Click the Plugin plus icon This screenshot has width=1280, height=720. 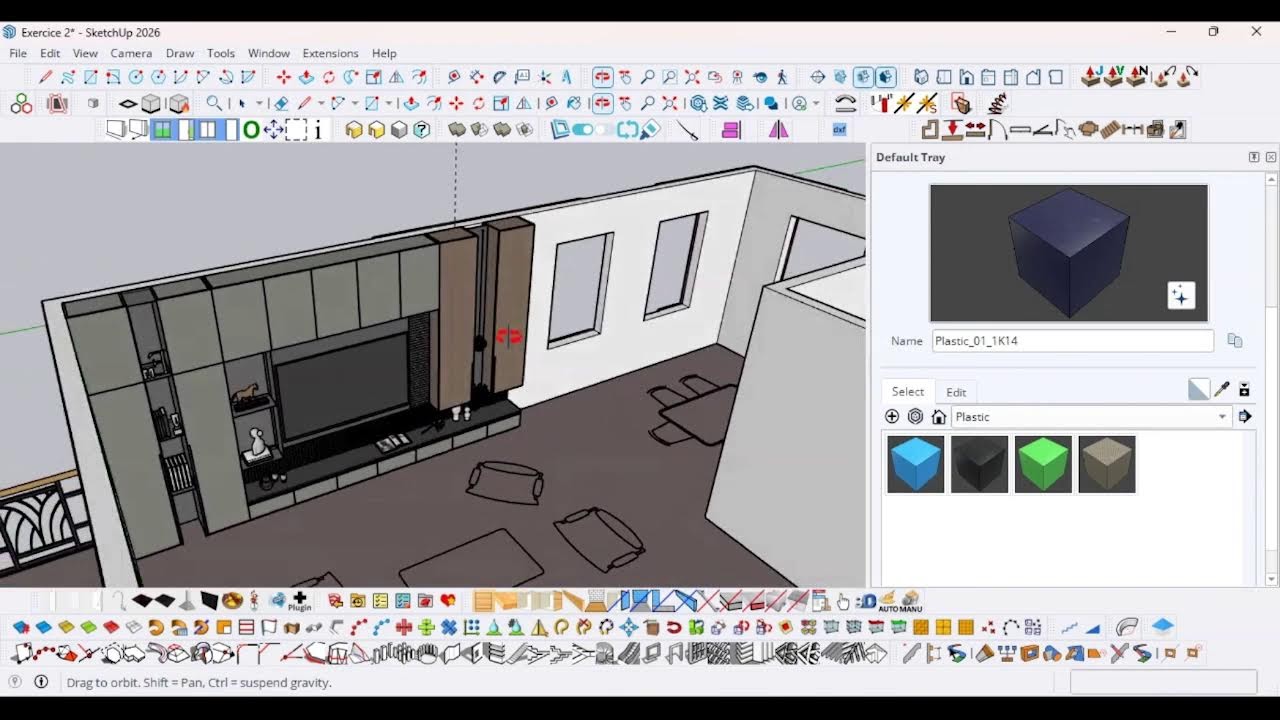click(x=299, y=601)
